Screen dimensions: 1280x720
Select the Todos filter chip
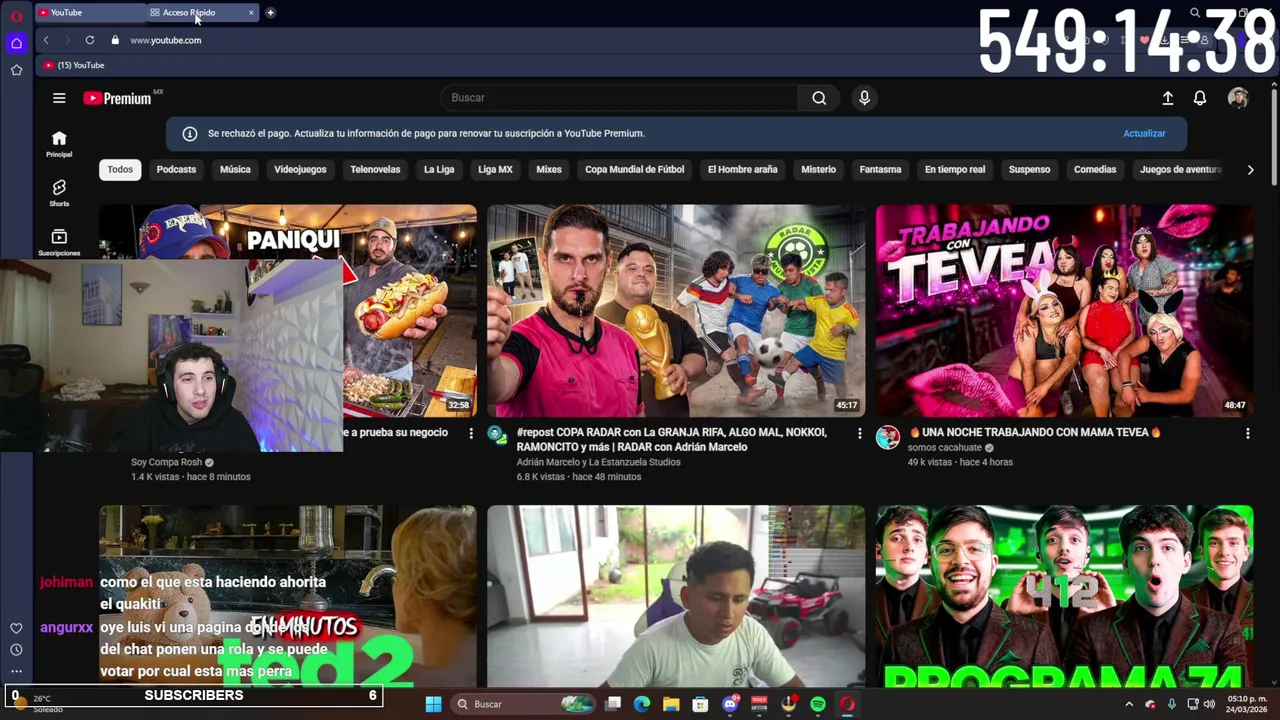coord(120,170)
